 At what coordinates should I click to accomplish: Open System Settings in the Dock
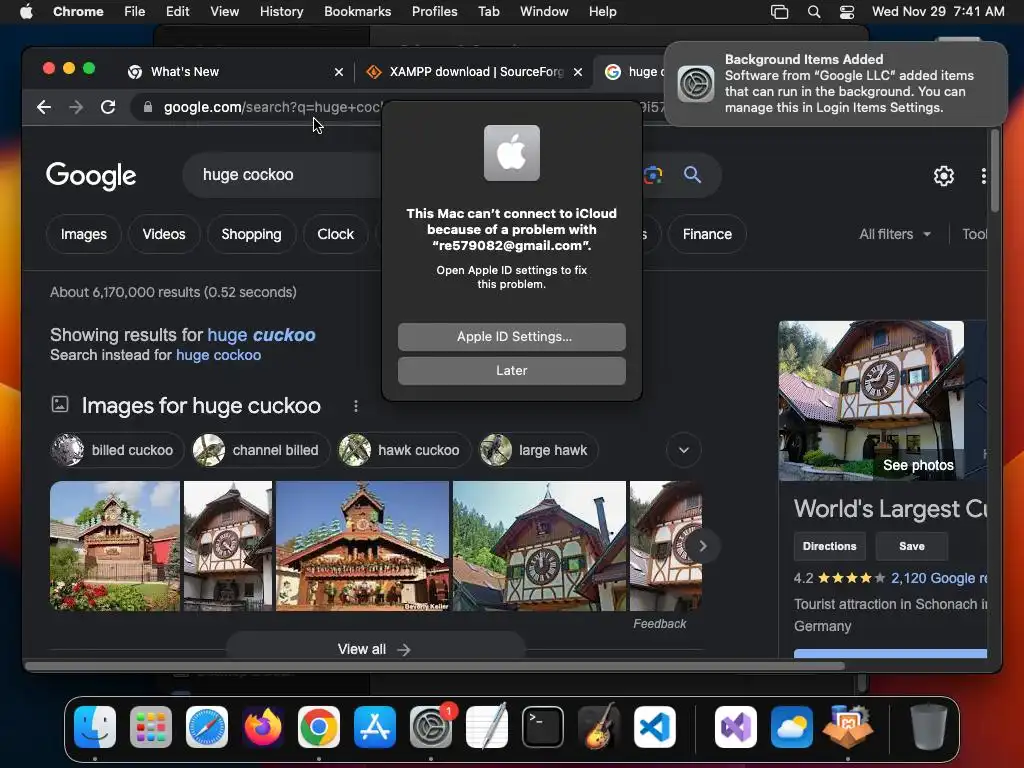coord(431,727)
